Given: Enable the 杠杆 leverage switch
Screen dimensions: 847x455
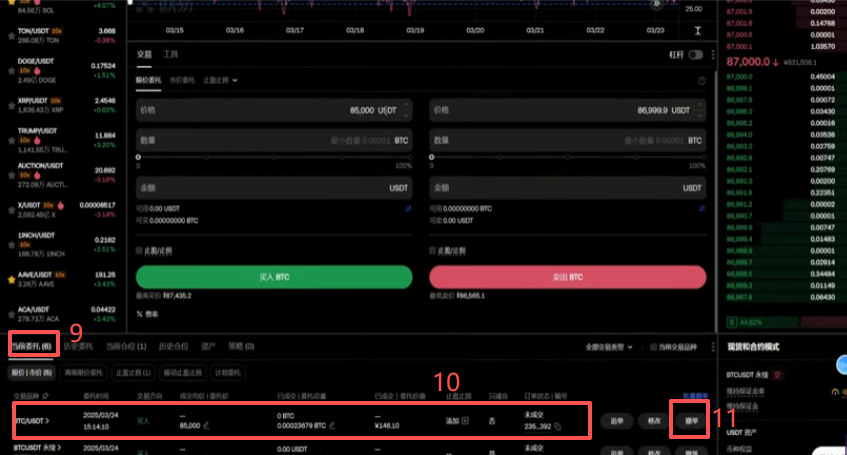Looking at the screenshot, I should click(696, 55).
